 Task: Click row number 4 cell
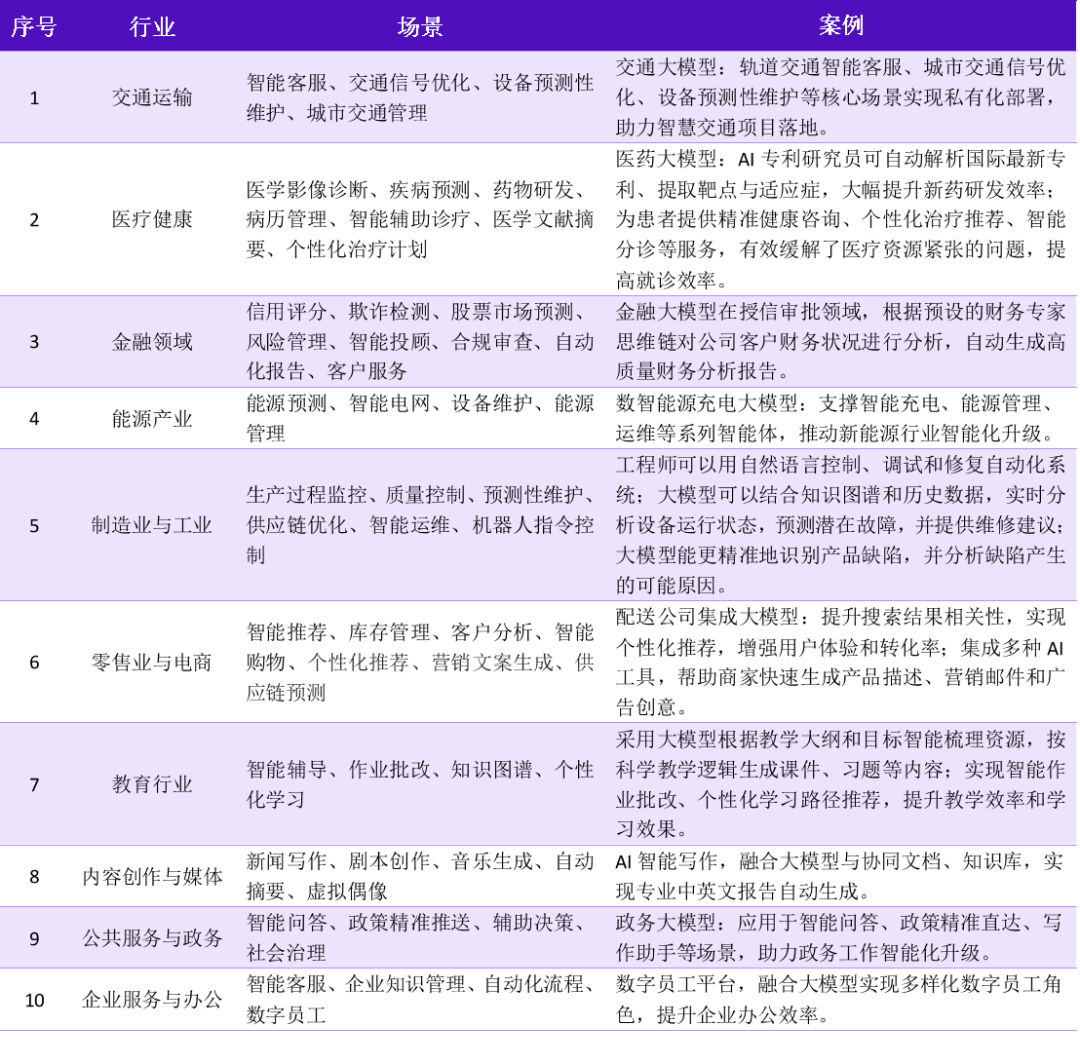[34, 419]
